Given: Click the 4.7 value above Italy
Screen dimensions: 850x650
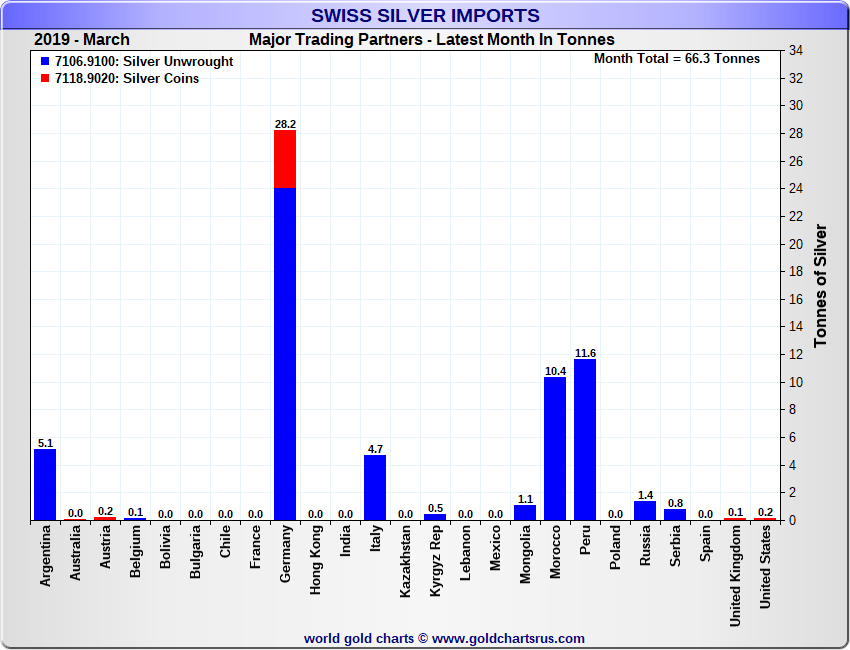Looking at the screenshot, I should pos(375,449).
